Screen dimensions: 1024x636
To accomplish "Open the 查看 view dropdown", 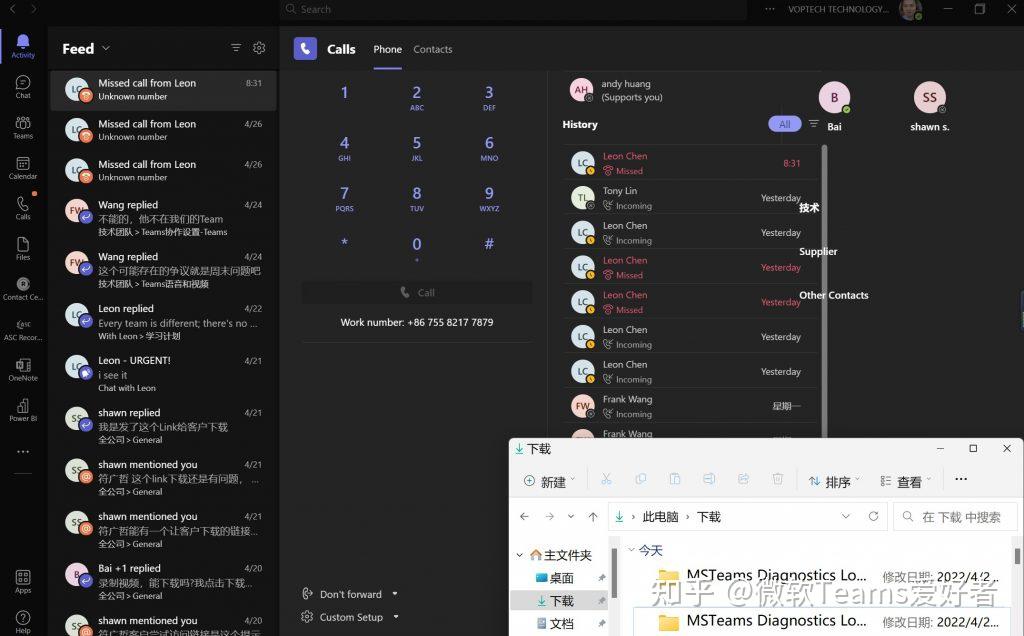I will click(905, 481).
